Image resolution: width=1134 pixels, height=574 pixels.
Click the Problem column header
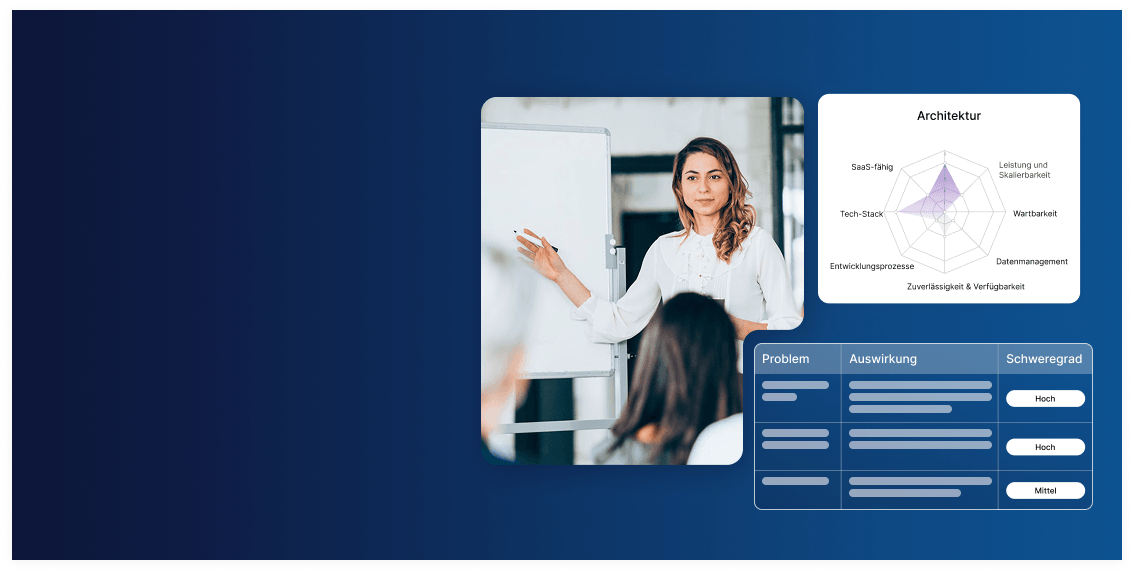point(785,359)
